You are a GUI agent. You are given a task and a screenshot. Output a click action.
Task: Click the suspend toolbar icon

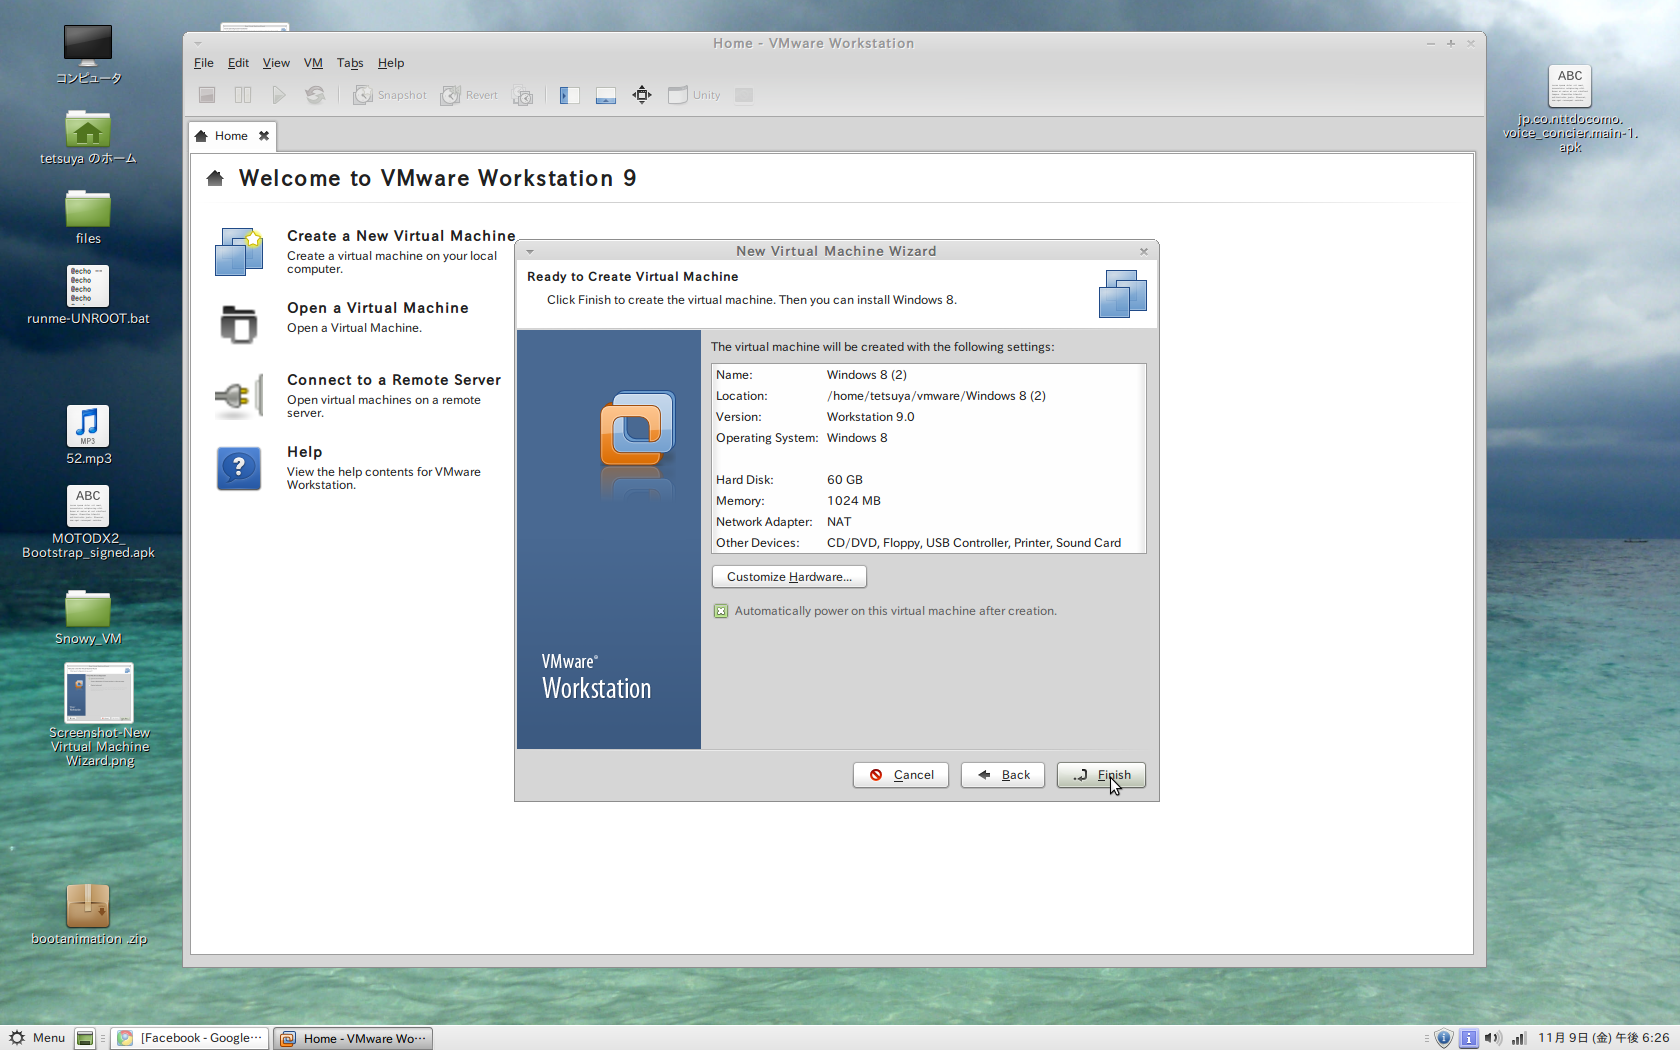(243, 95)
